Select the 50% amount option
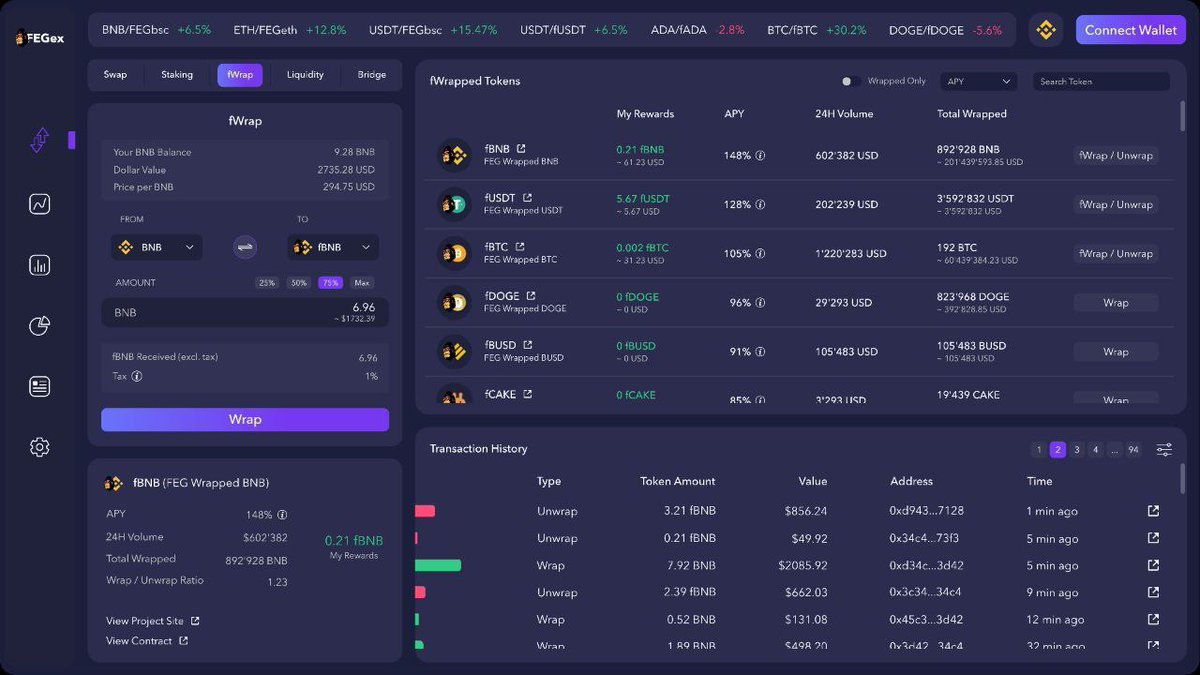The image size is (1200, 675). (x=299, y=283)
